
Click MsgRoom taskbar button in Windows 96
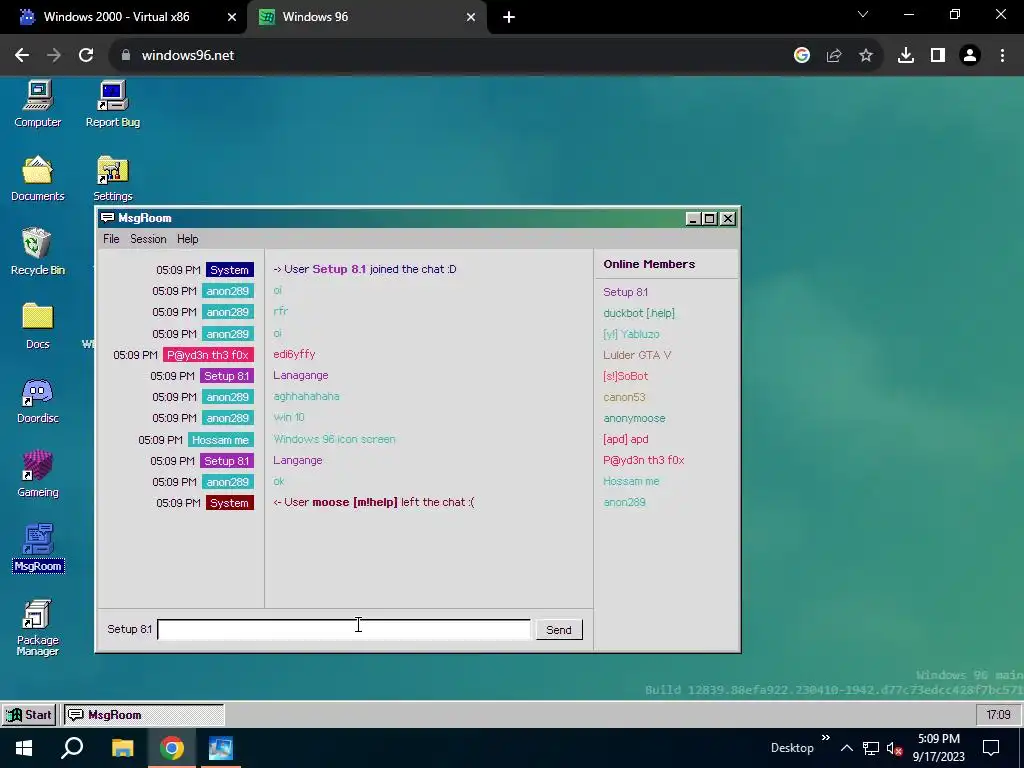144,714
